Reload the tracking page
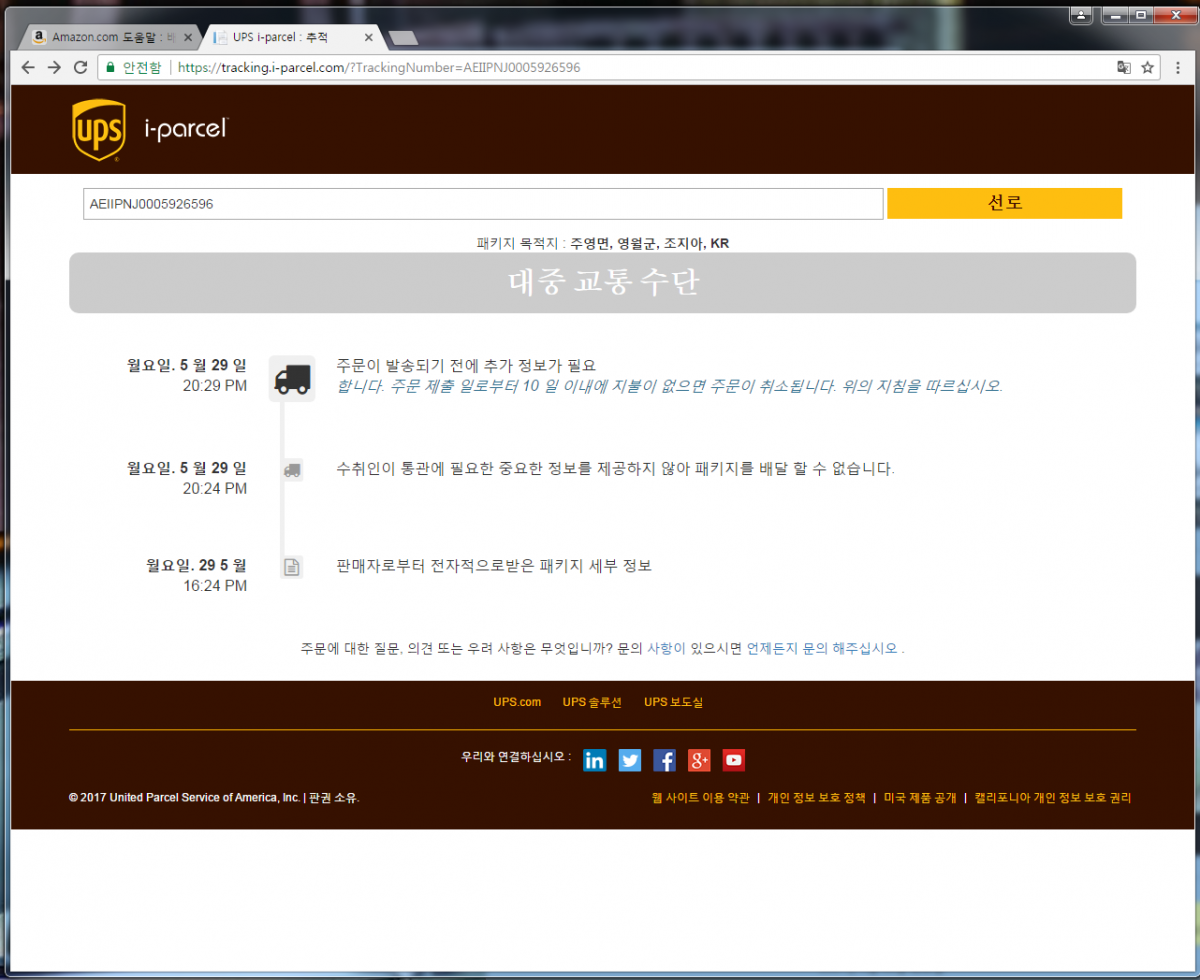 click(x=81, y=68)
